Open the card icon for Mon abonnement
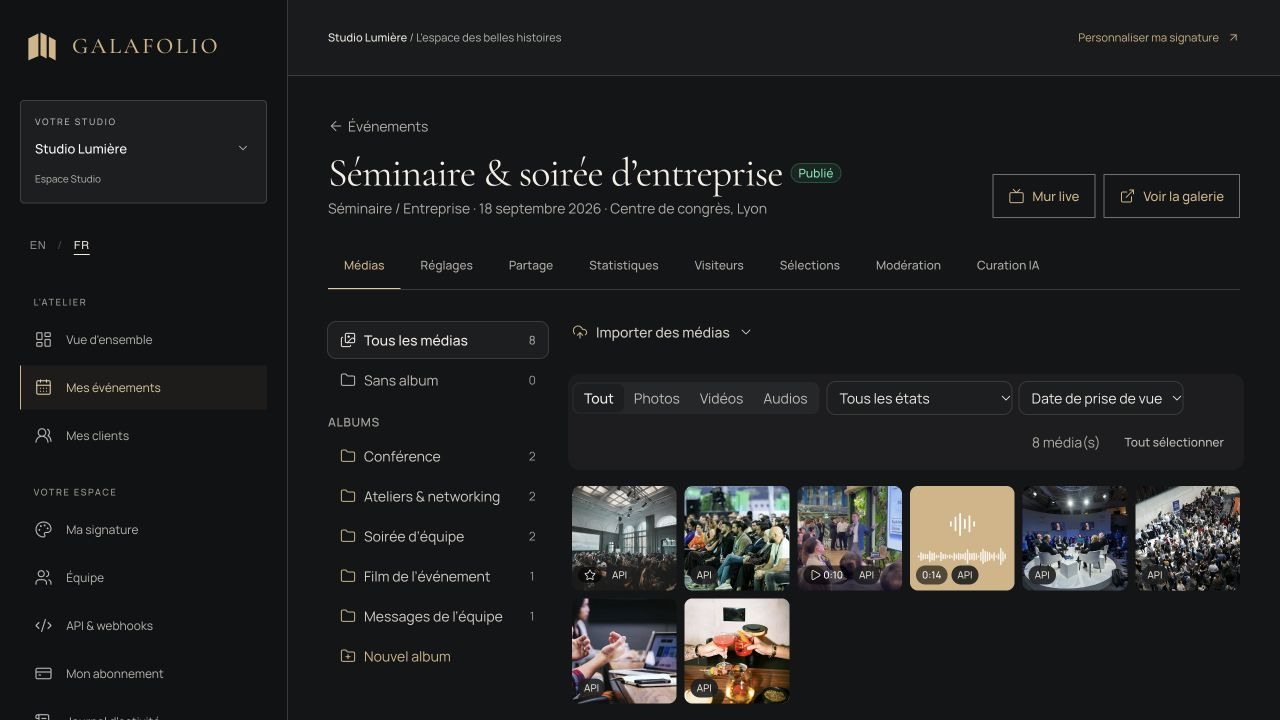Viewport: 1280px width, 720px height. [43, 674]
